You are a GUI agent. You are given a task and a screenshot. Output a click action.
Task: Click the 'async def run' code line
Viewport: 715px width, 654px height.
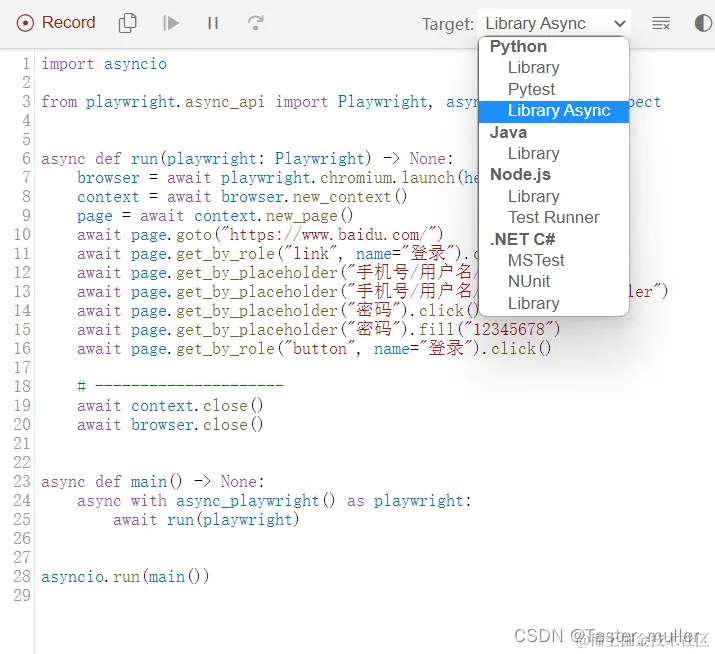(x=247, y=159)
